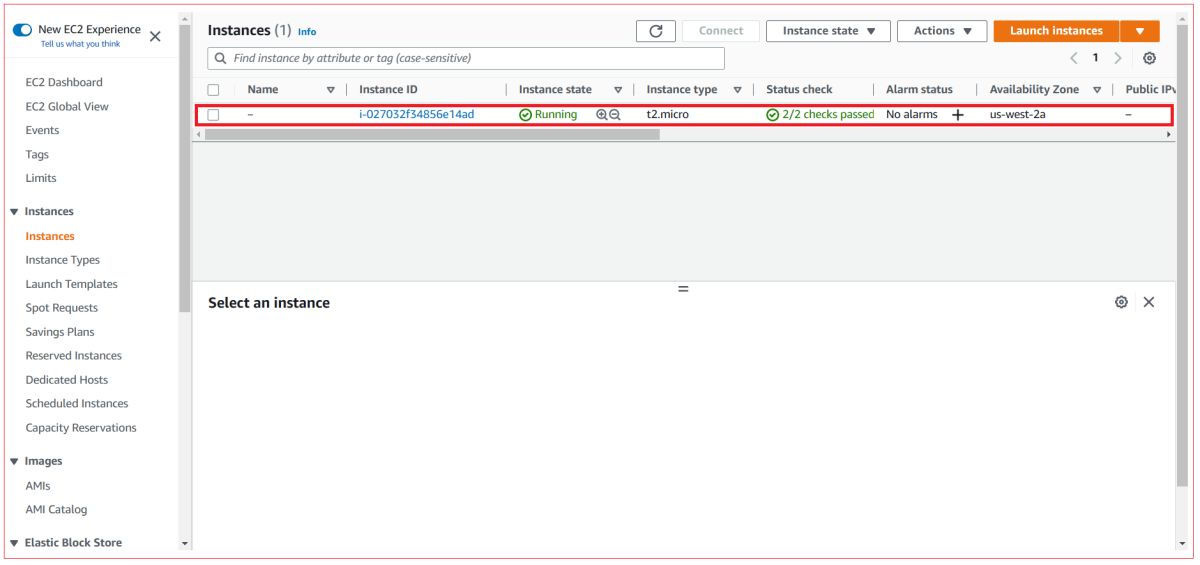
Task: Click the Instance ID column header
Action: [x=388, y=90]
